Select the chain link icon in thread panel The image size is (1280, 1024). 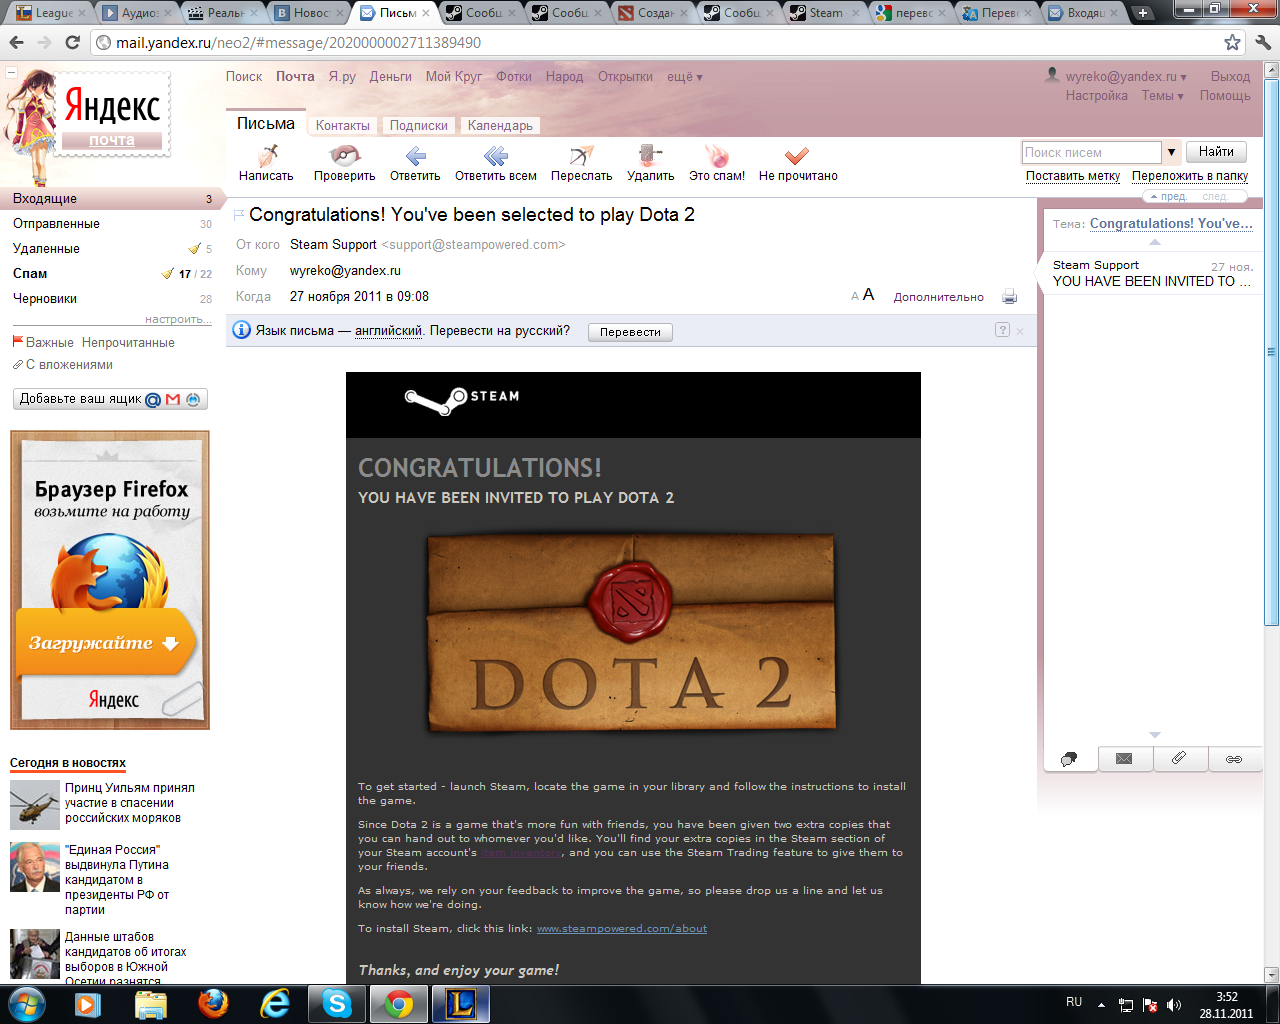[1234, 759]
